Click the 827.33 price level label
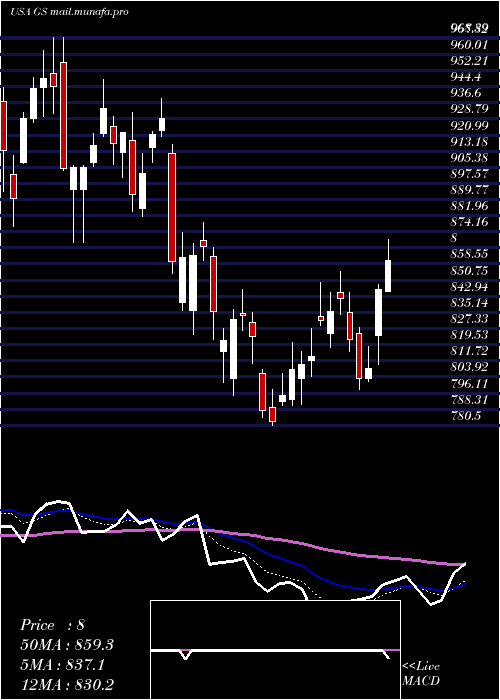Screen dimensions: 500x700 469,319
